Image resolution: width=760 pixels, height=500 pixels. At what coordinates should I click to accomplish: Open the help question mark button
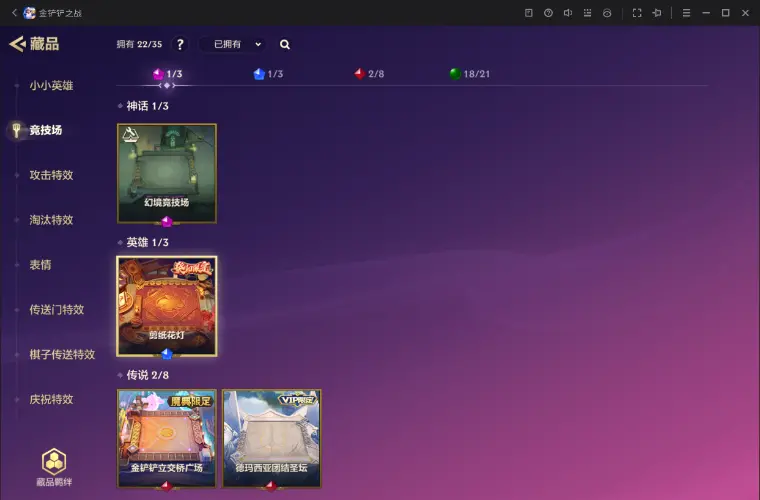180,45
